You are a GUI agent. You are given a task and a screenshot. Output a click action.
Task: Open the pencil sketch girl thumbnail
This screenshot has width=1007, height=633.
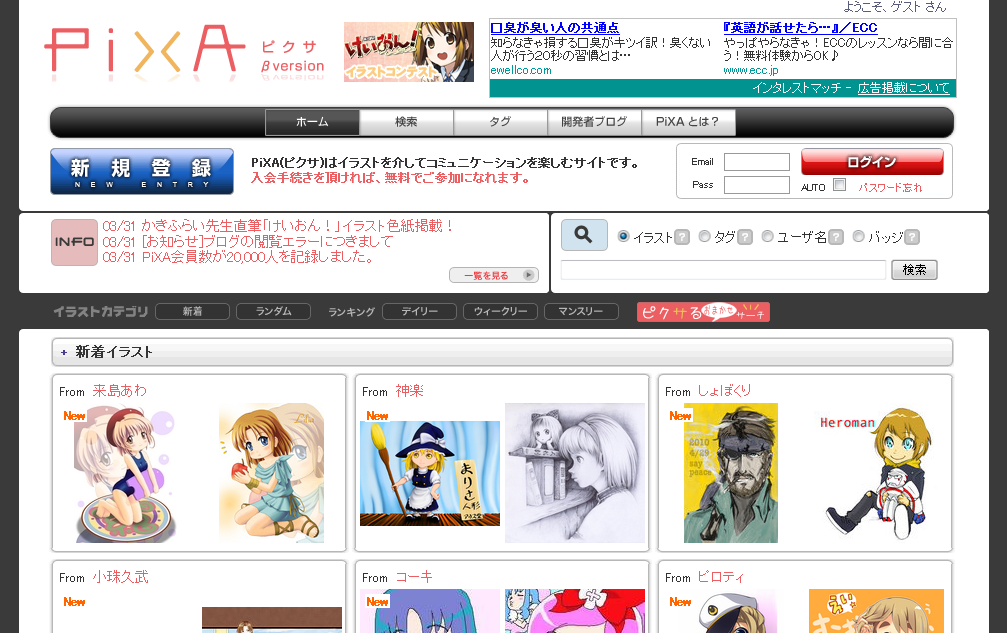[x=575, y=473]
